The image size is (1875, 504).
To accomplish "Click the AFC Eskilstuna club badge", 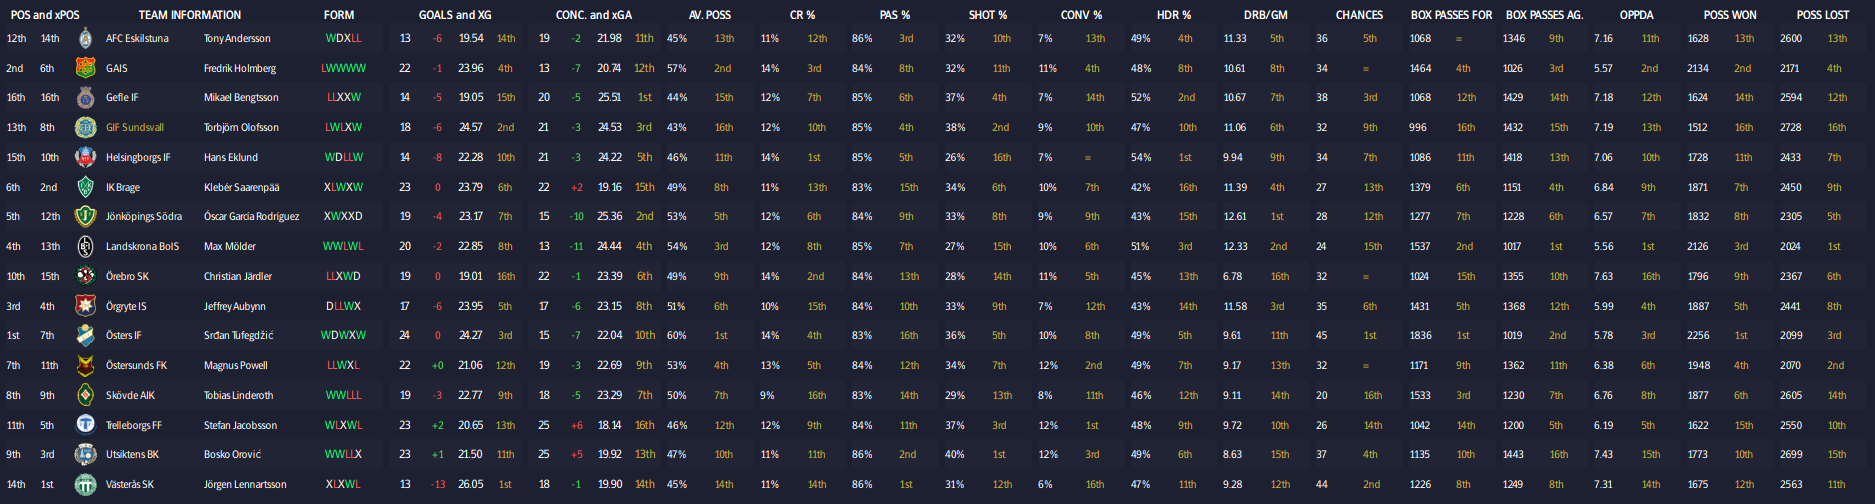I will 85,39.
